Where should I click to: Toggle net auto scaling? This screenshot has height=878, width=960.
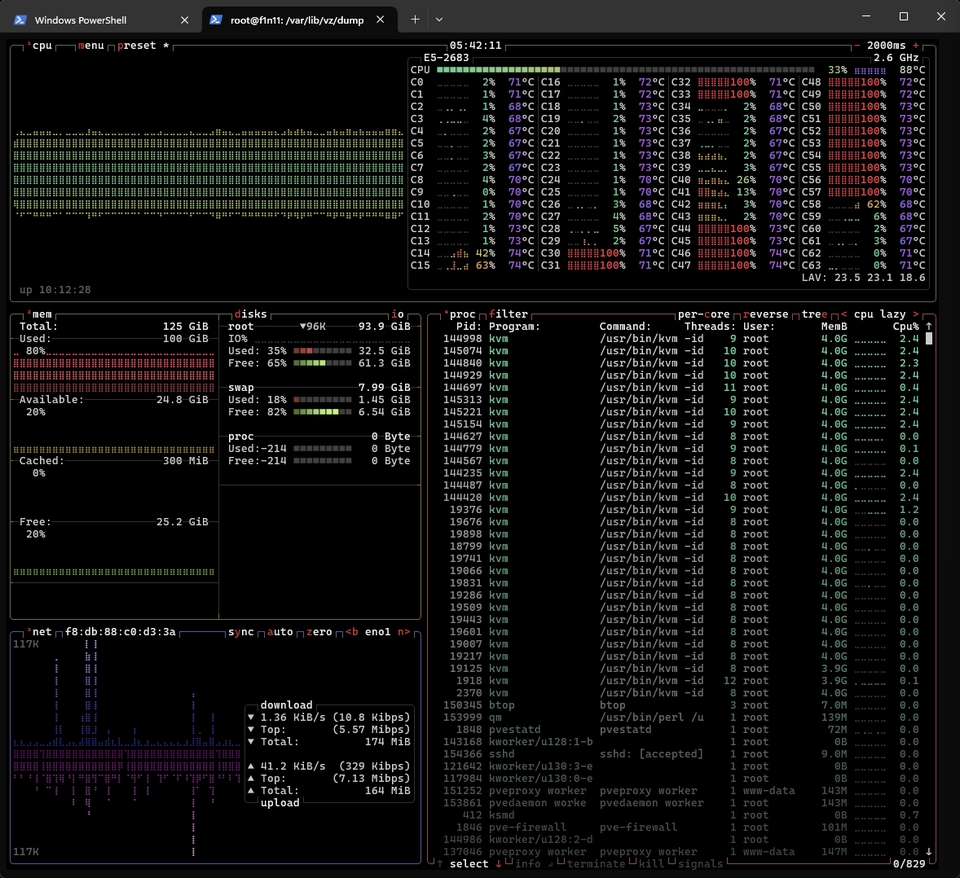coord(280,632)
